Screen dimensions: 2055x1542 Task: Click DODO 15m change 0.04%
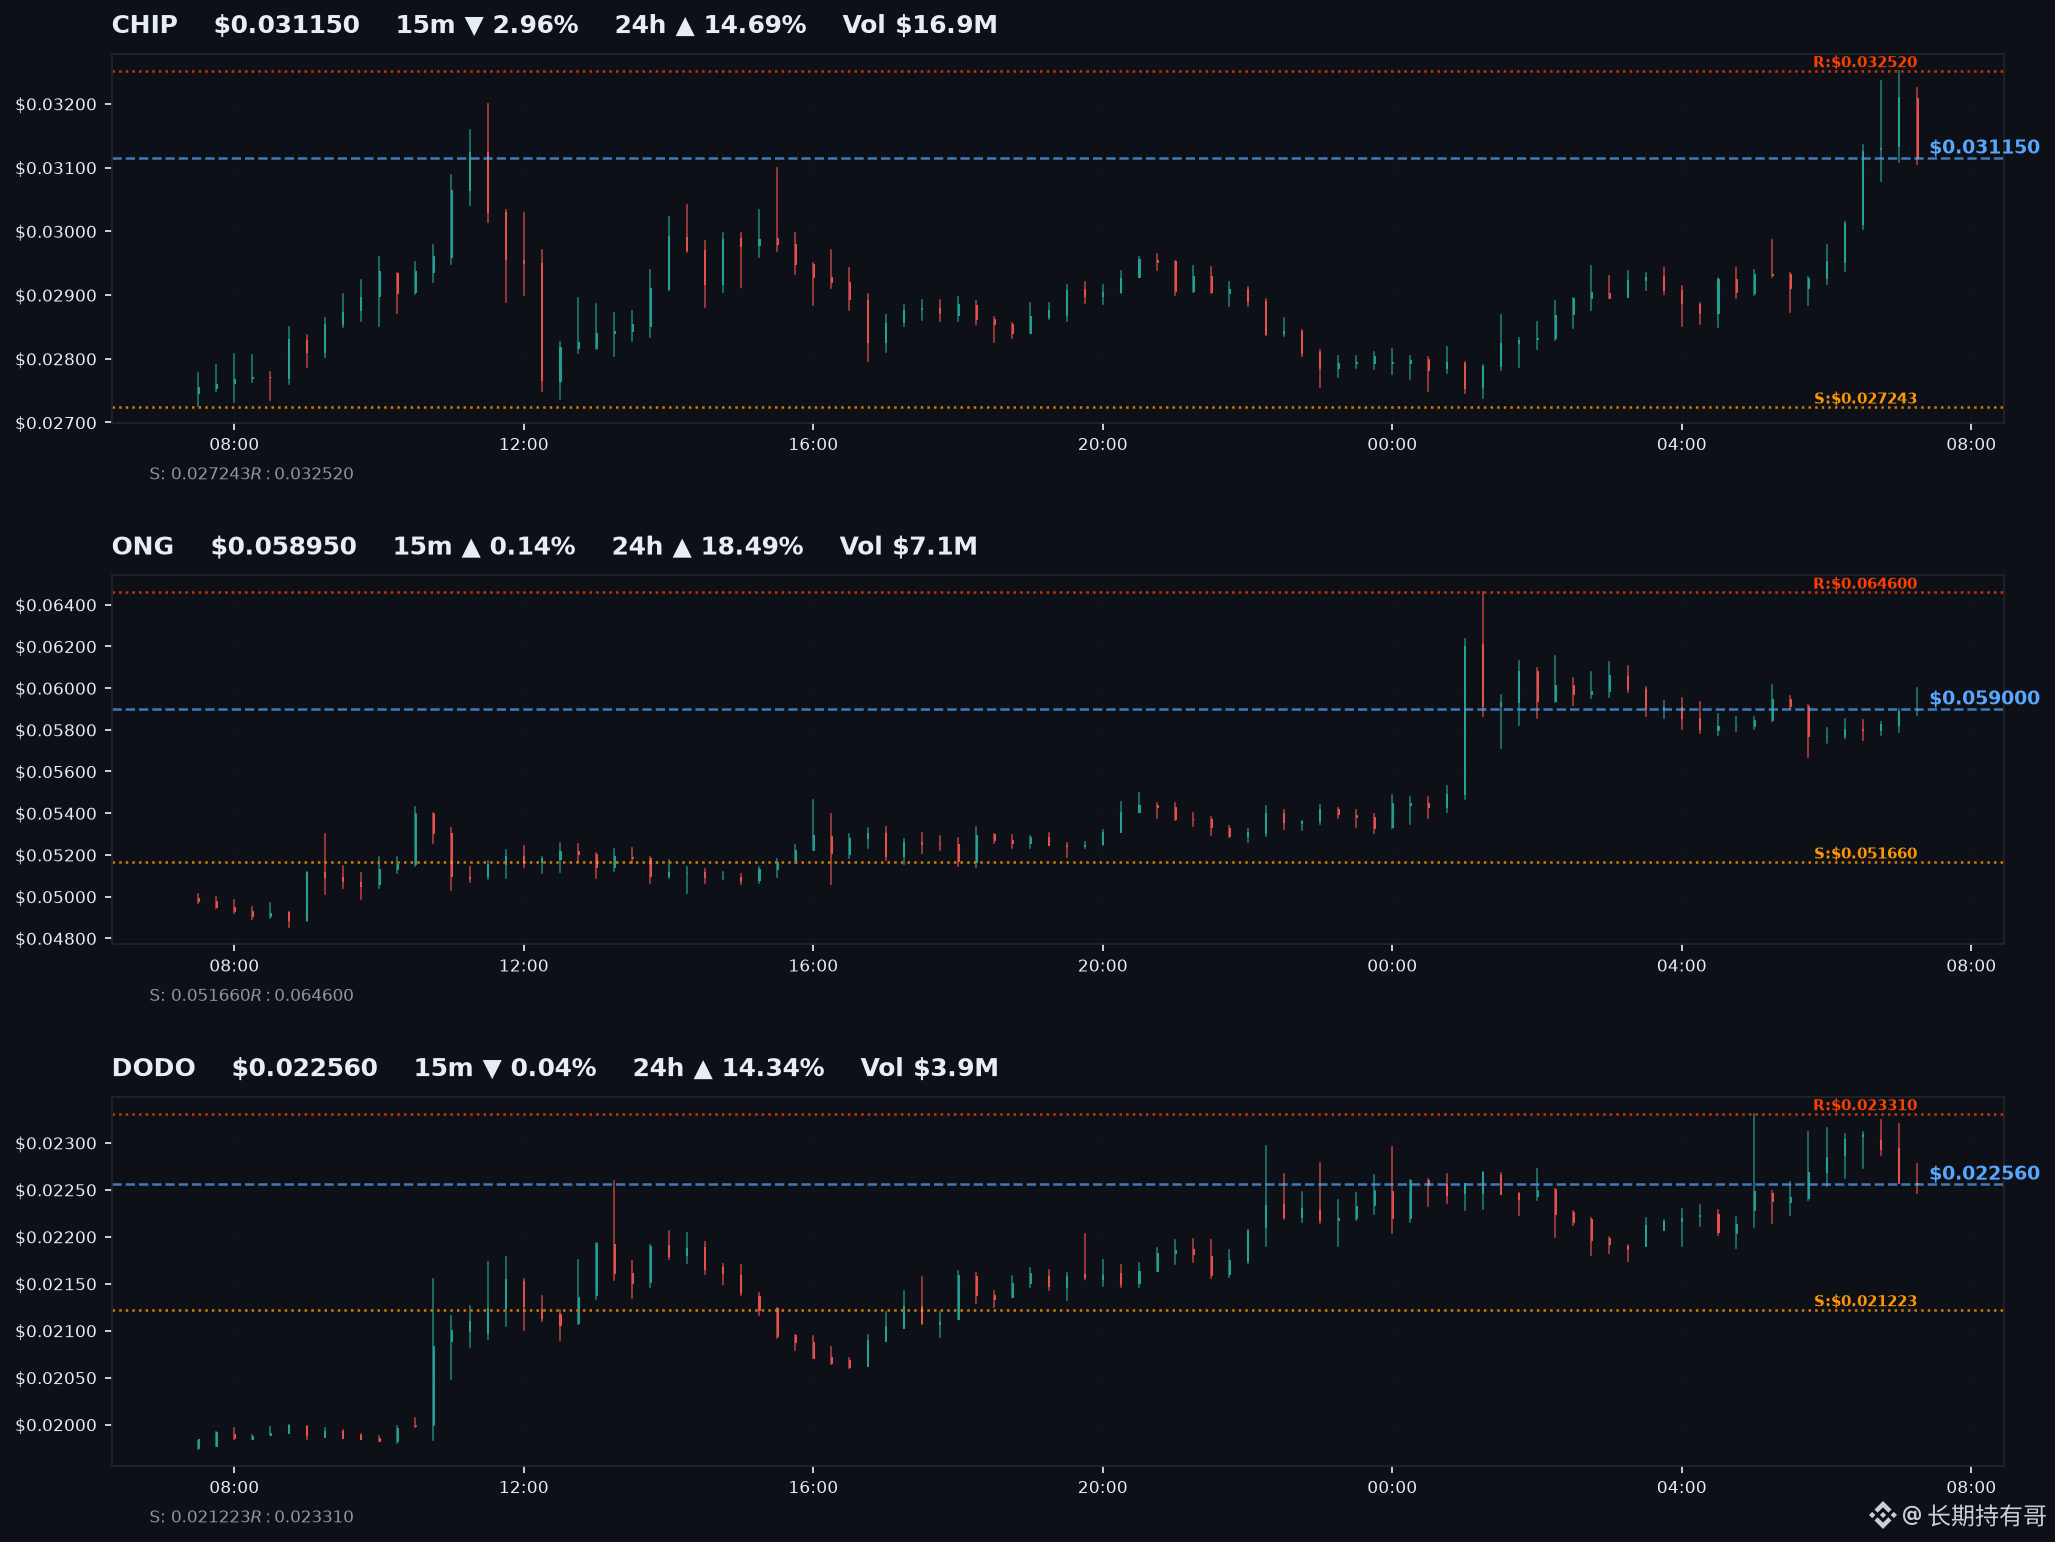tap(505, 1068)
